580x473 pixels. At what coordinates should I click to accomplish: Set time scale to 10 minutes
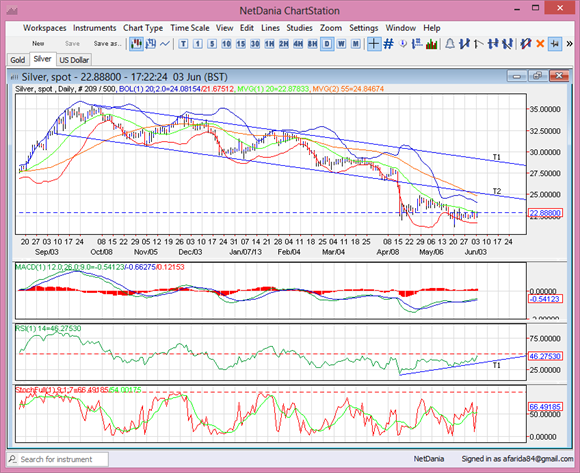[x=226, y=44]
